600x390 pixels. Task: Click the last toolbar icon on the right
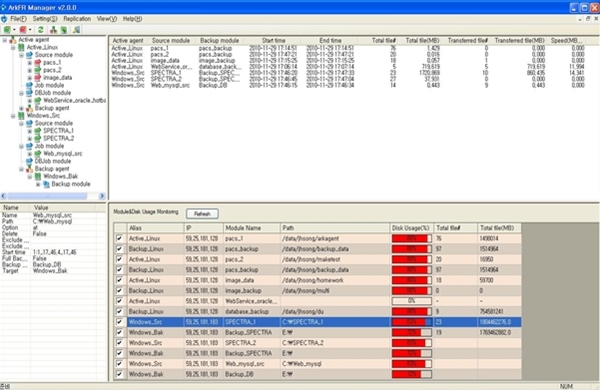click(77, 29)
